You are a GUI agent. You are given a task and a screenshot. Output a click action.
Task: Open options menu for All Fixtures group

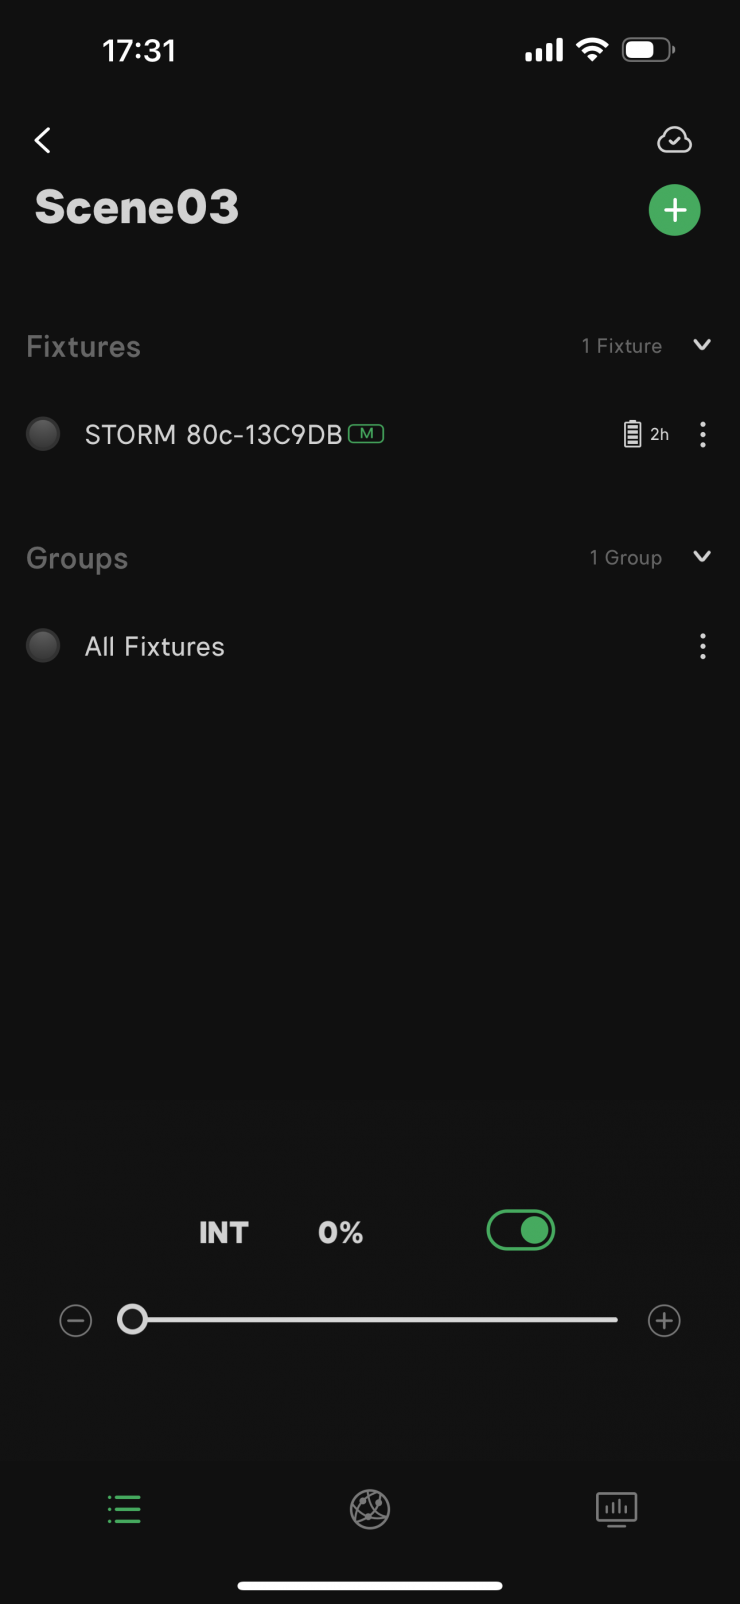[x=703, y=646]
